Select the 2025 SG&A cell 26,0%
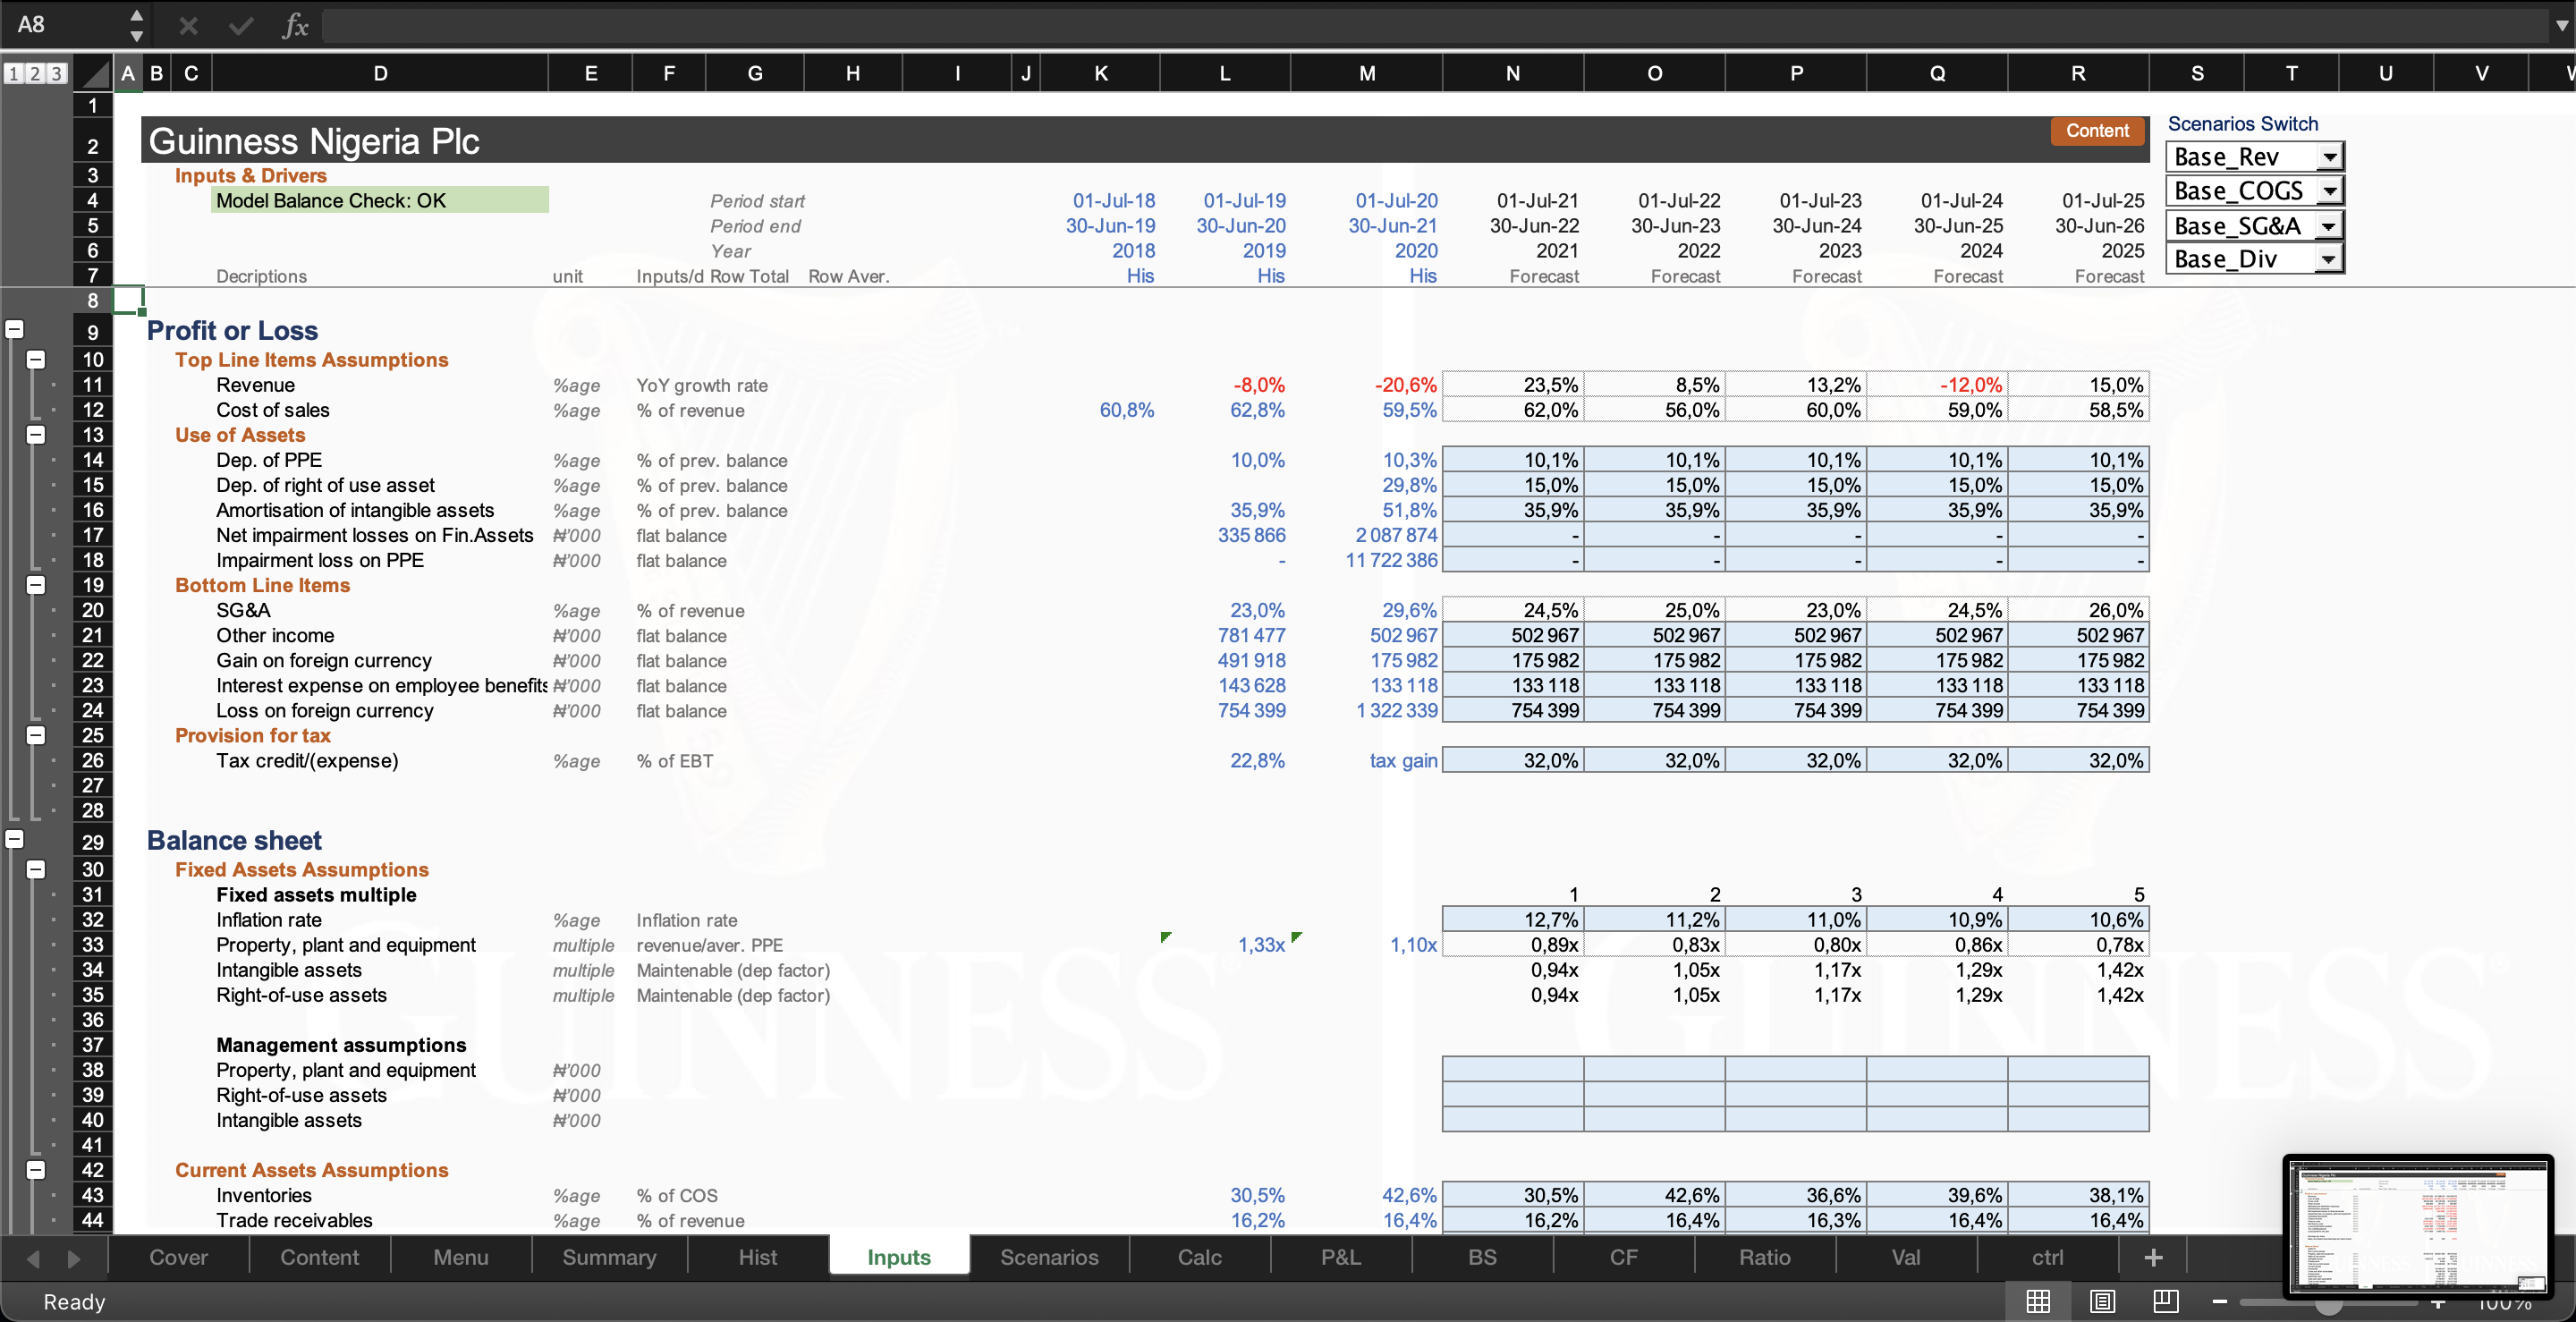 (2078, 610)
